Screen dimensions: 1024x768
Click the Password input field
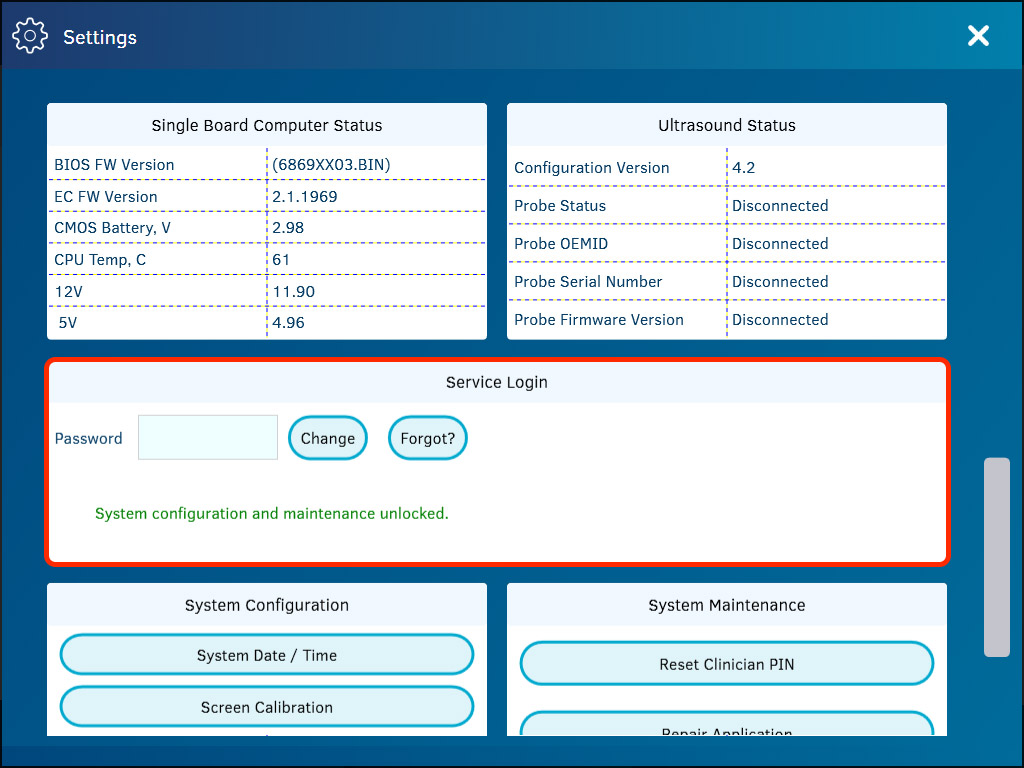click(207, 437)
